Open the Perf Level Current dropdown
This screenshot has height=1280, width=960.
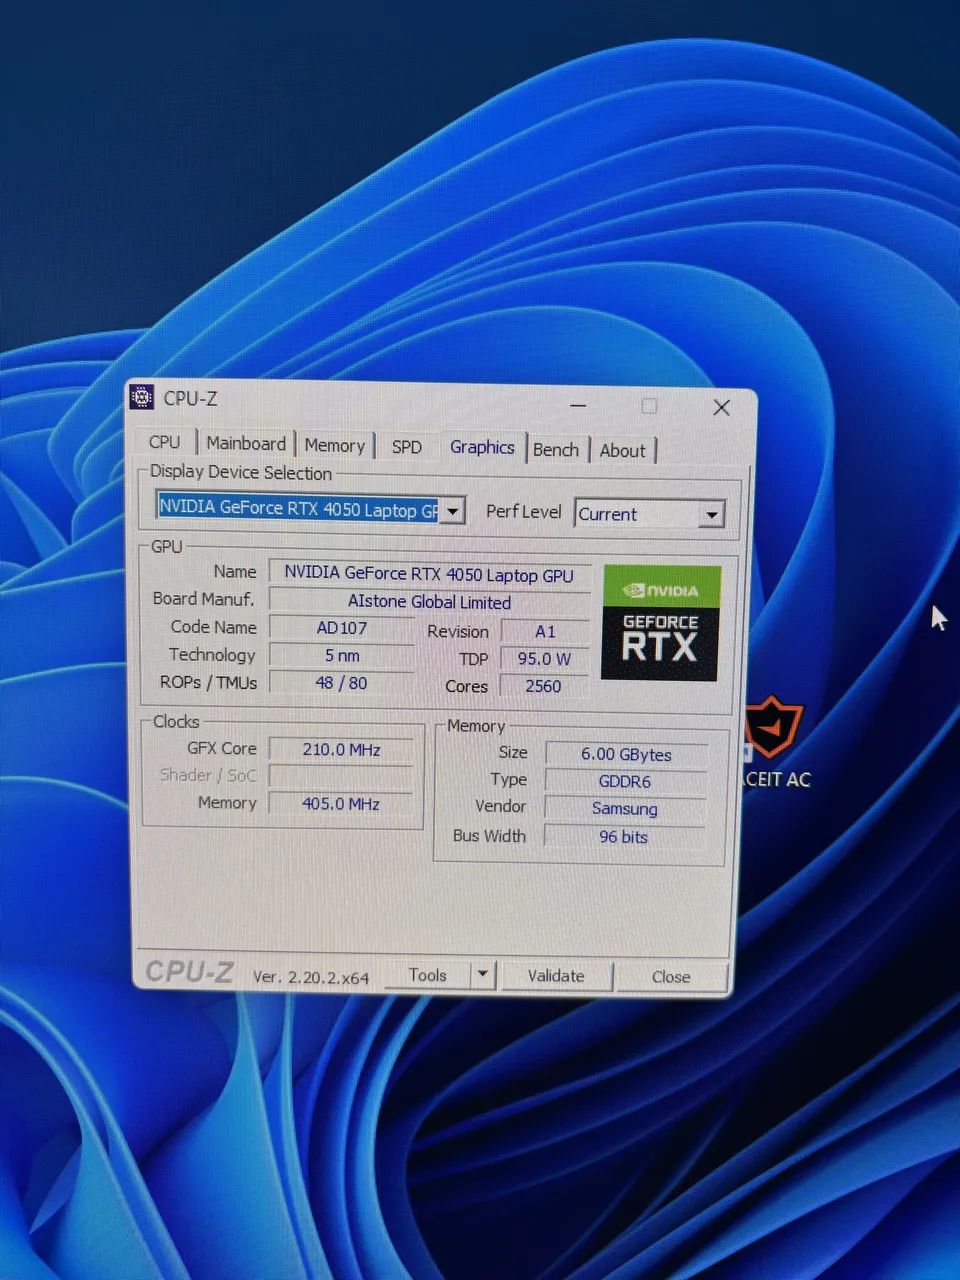click(x=650, y=514)
